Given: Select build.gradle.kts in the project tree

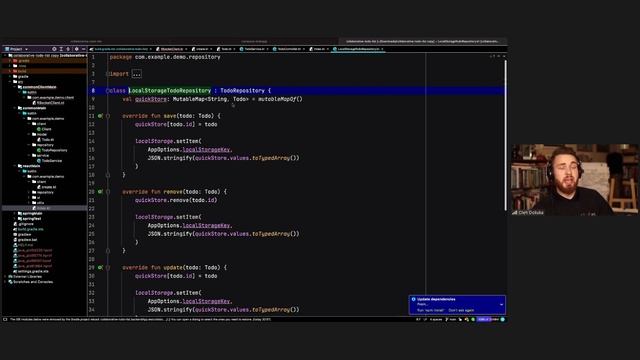Looking at the screenshot, I should point(31,229).
